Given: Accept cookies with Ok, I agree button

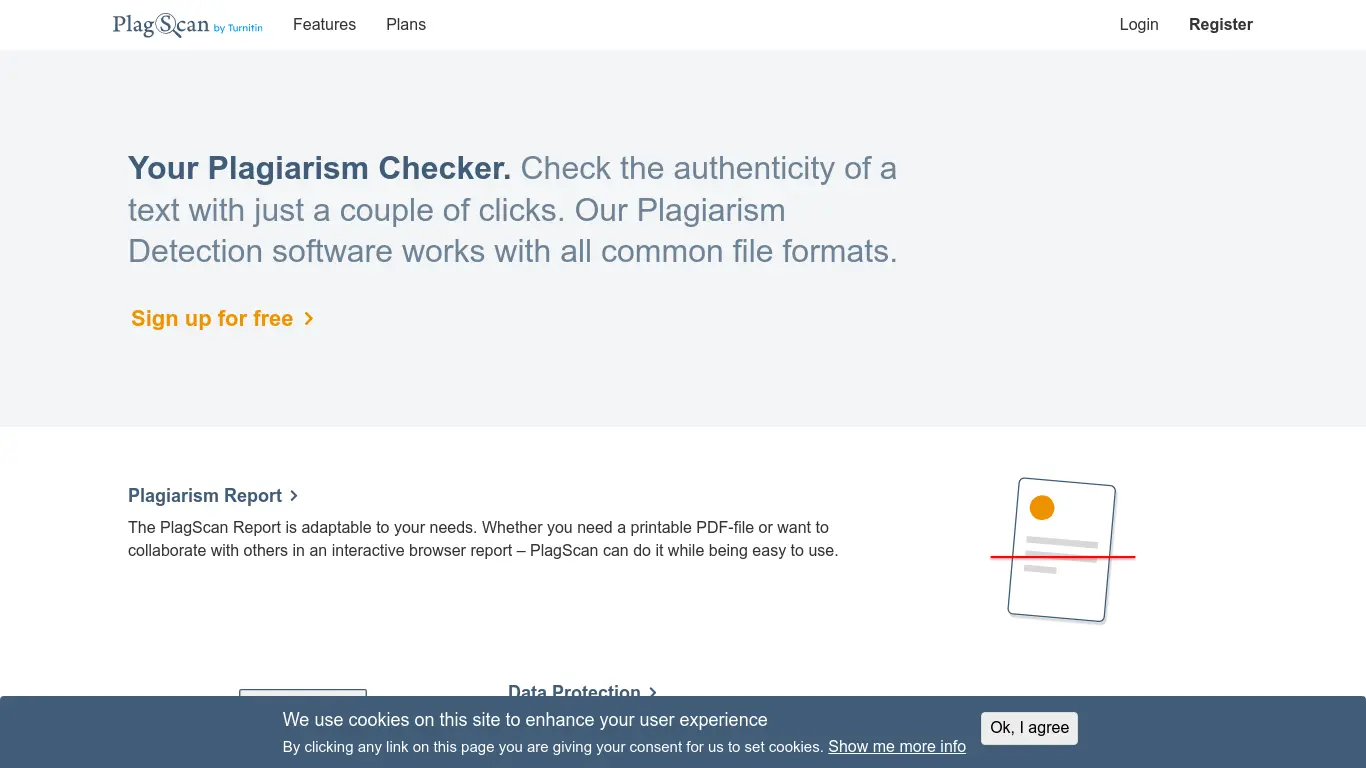Looking at the screenshot, I should point(1029,728).
